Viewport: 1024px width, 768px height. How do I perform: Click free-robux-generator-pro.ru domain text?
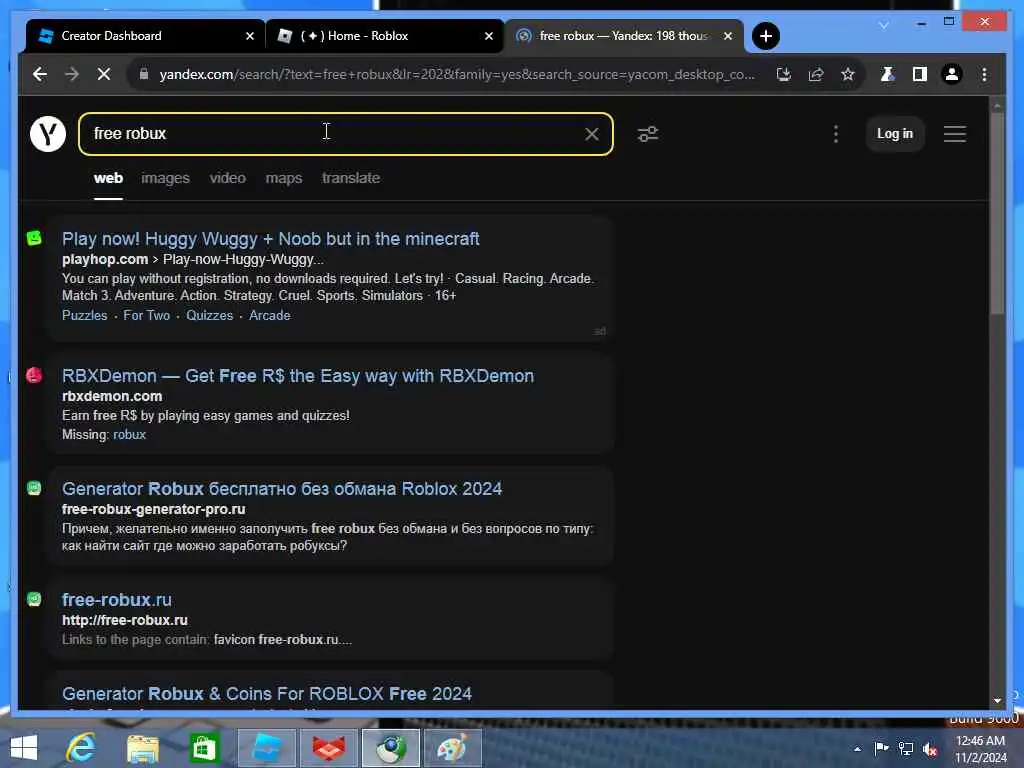click(153, 509)
